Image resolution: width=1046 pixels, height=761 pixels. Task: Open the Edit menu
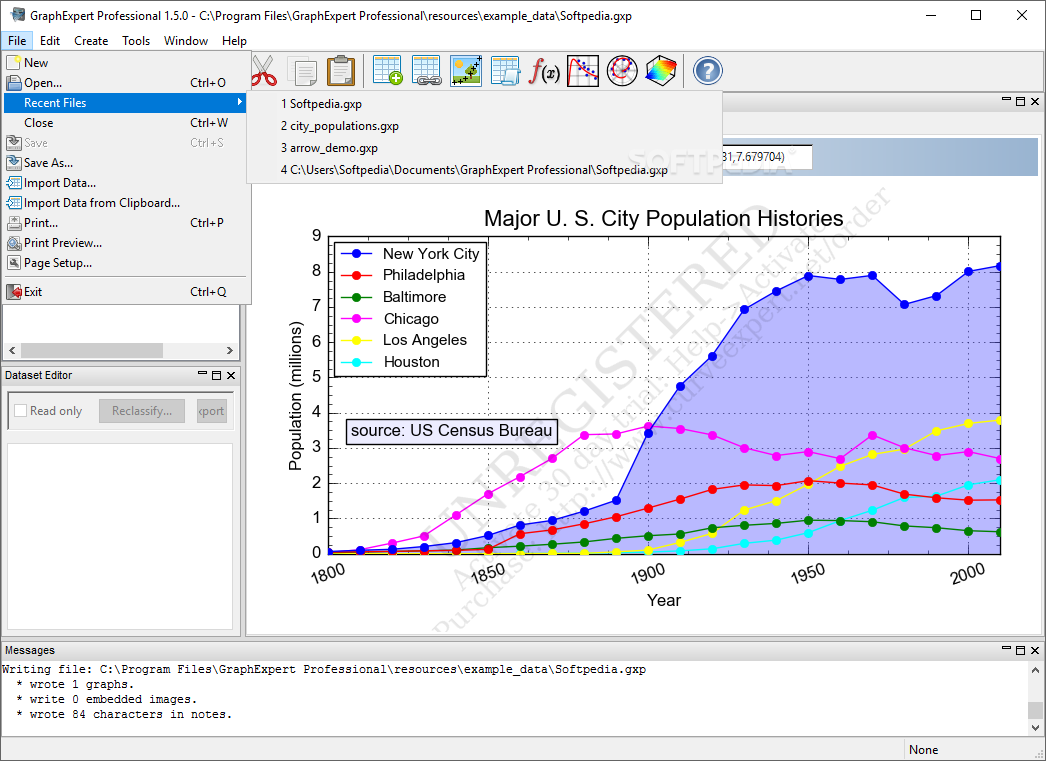(x=50, y=41)
